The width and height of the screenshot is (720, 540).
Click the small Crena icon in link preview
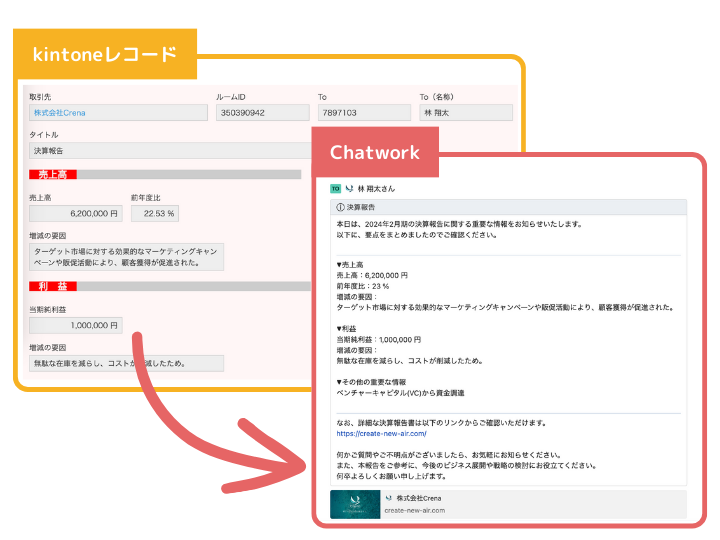[389, 498]
